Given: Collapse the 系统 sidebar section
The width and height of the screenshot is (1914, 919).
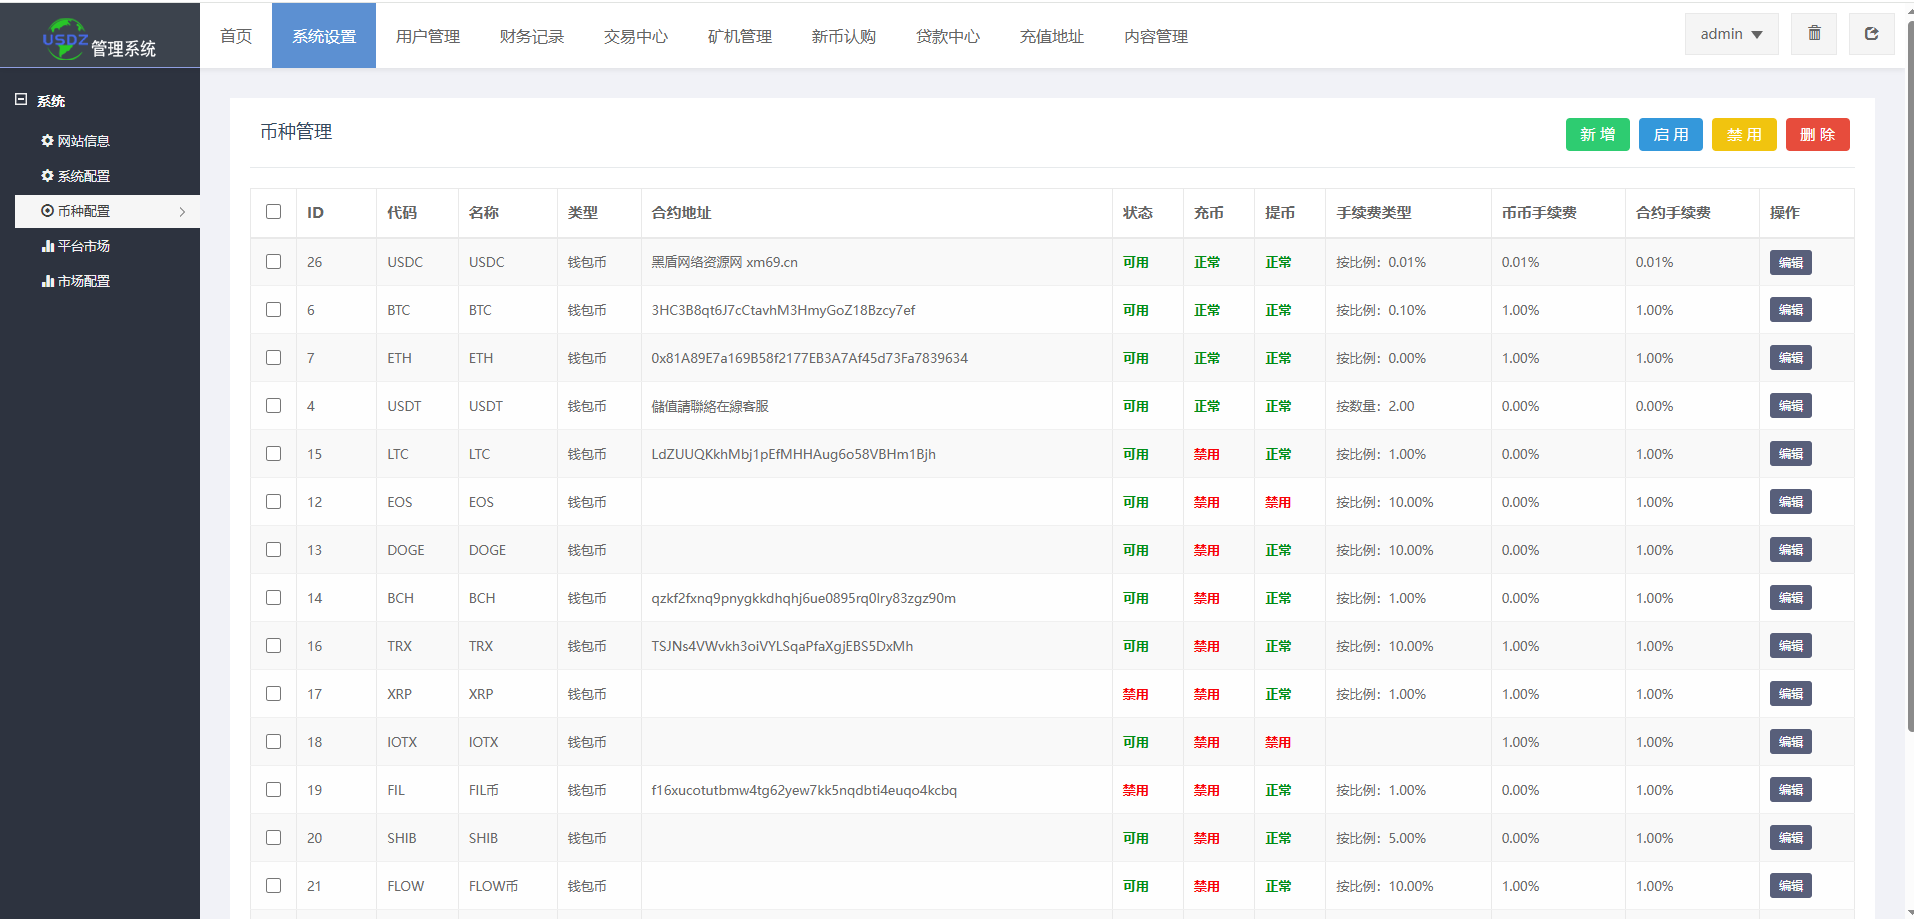Looking at the screenshot, I should pos(21,100).
